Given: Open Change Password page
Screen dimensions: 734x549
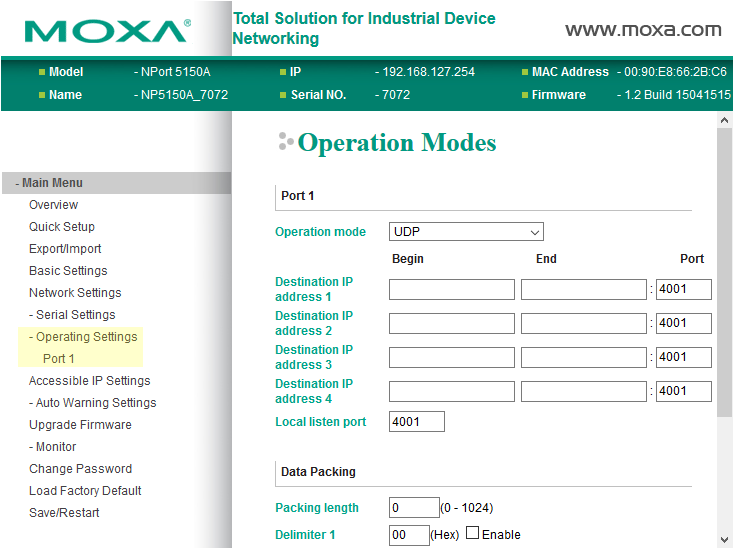Looking at the screenshot, I should click(x=80, y=469).
